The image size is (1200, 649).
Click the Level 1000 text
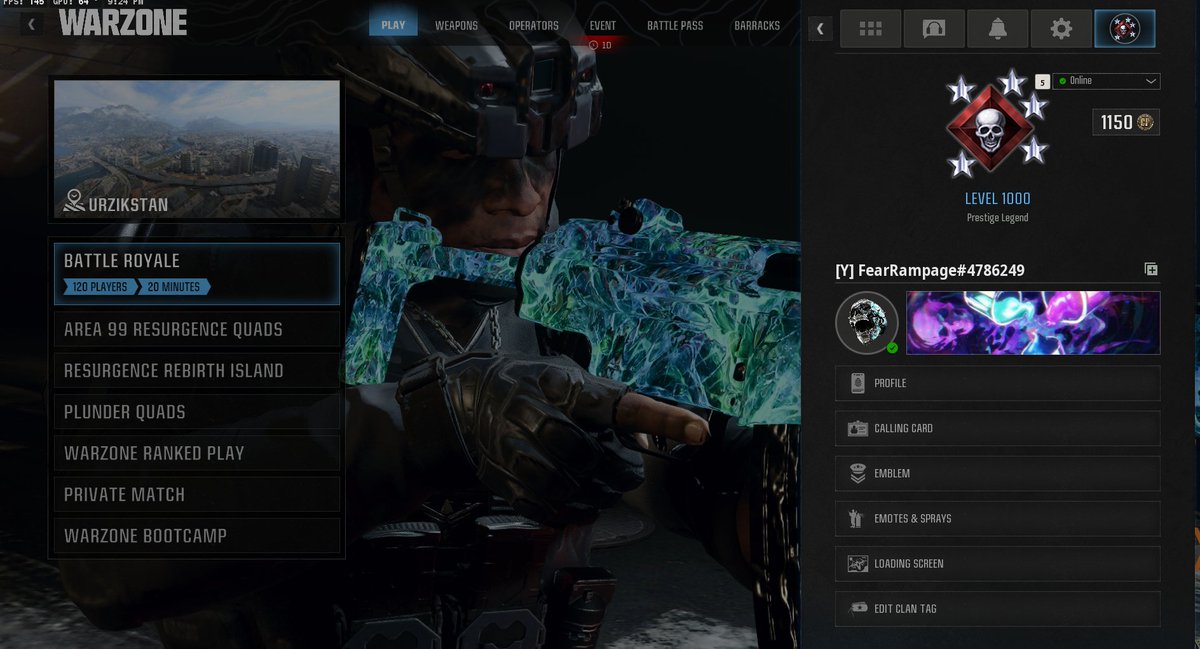[997, 198]
